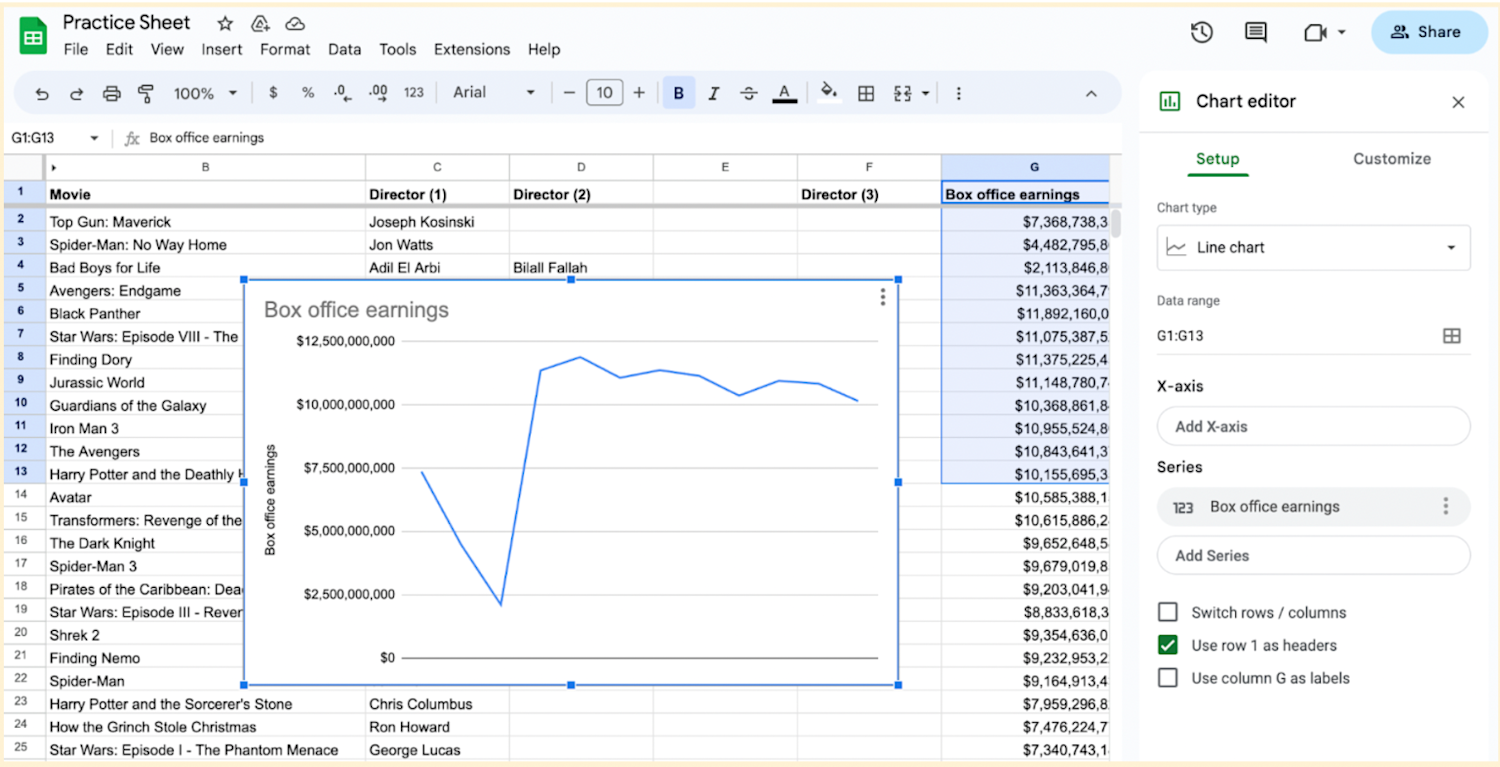This screenshot has width=1500, height=767.
Task: Open the toolbar more options menu
Action: tap(958, 93)
